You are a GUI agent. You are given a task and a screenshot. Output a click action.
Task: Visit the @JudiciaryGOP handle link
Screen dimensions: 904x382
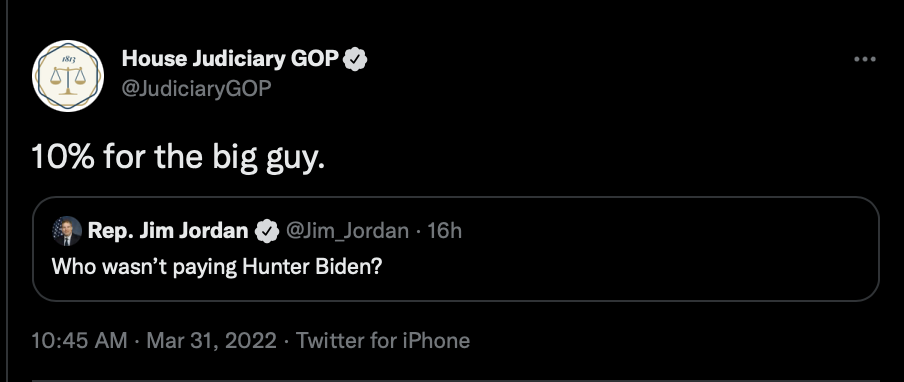pos(197,88)
